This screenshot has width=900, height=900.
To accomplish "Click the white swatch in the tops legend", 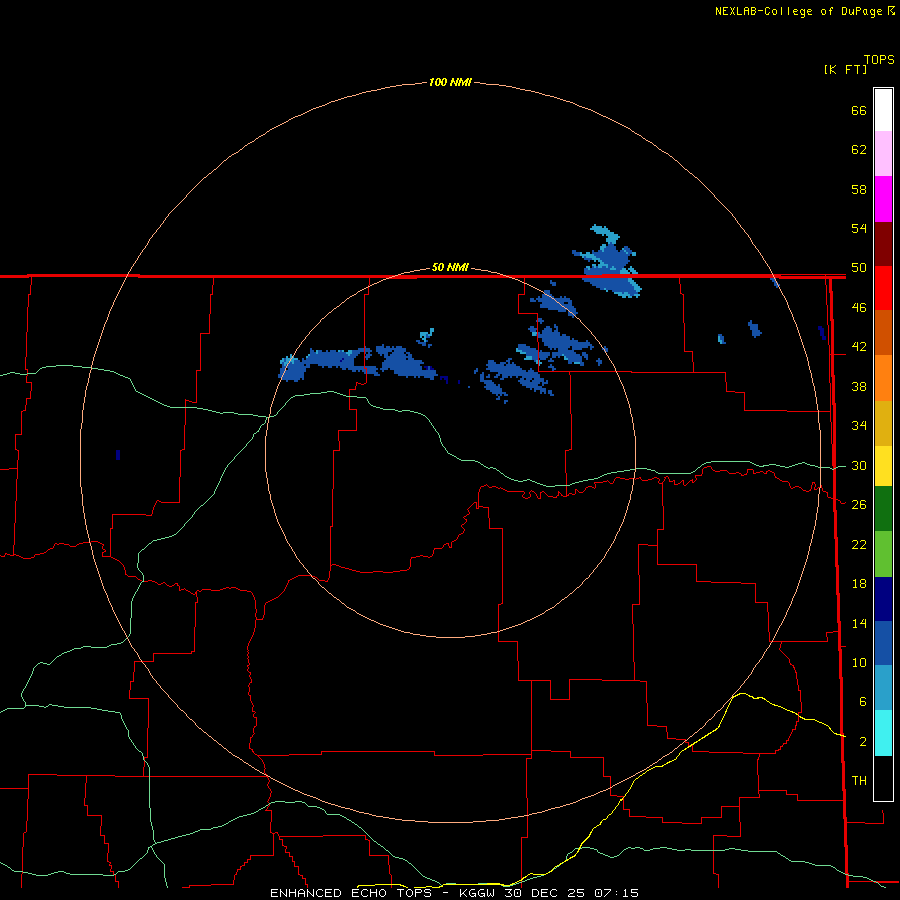I will click(883, 110).
